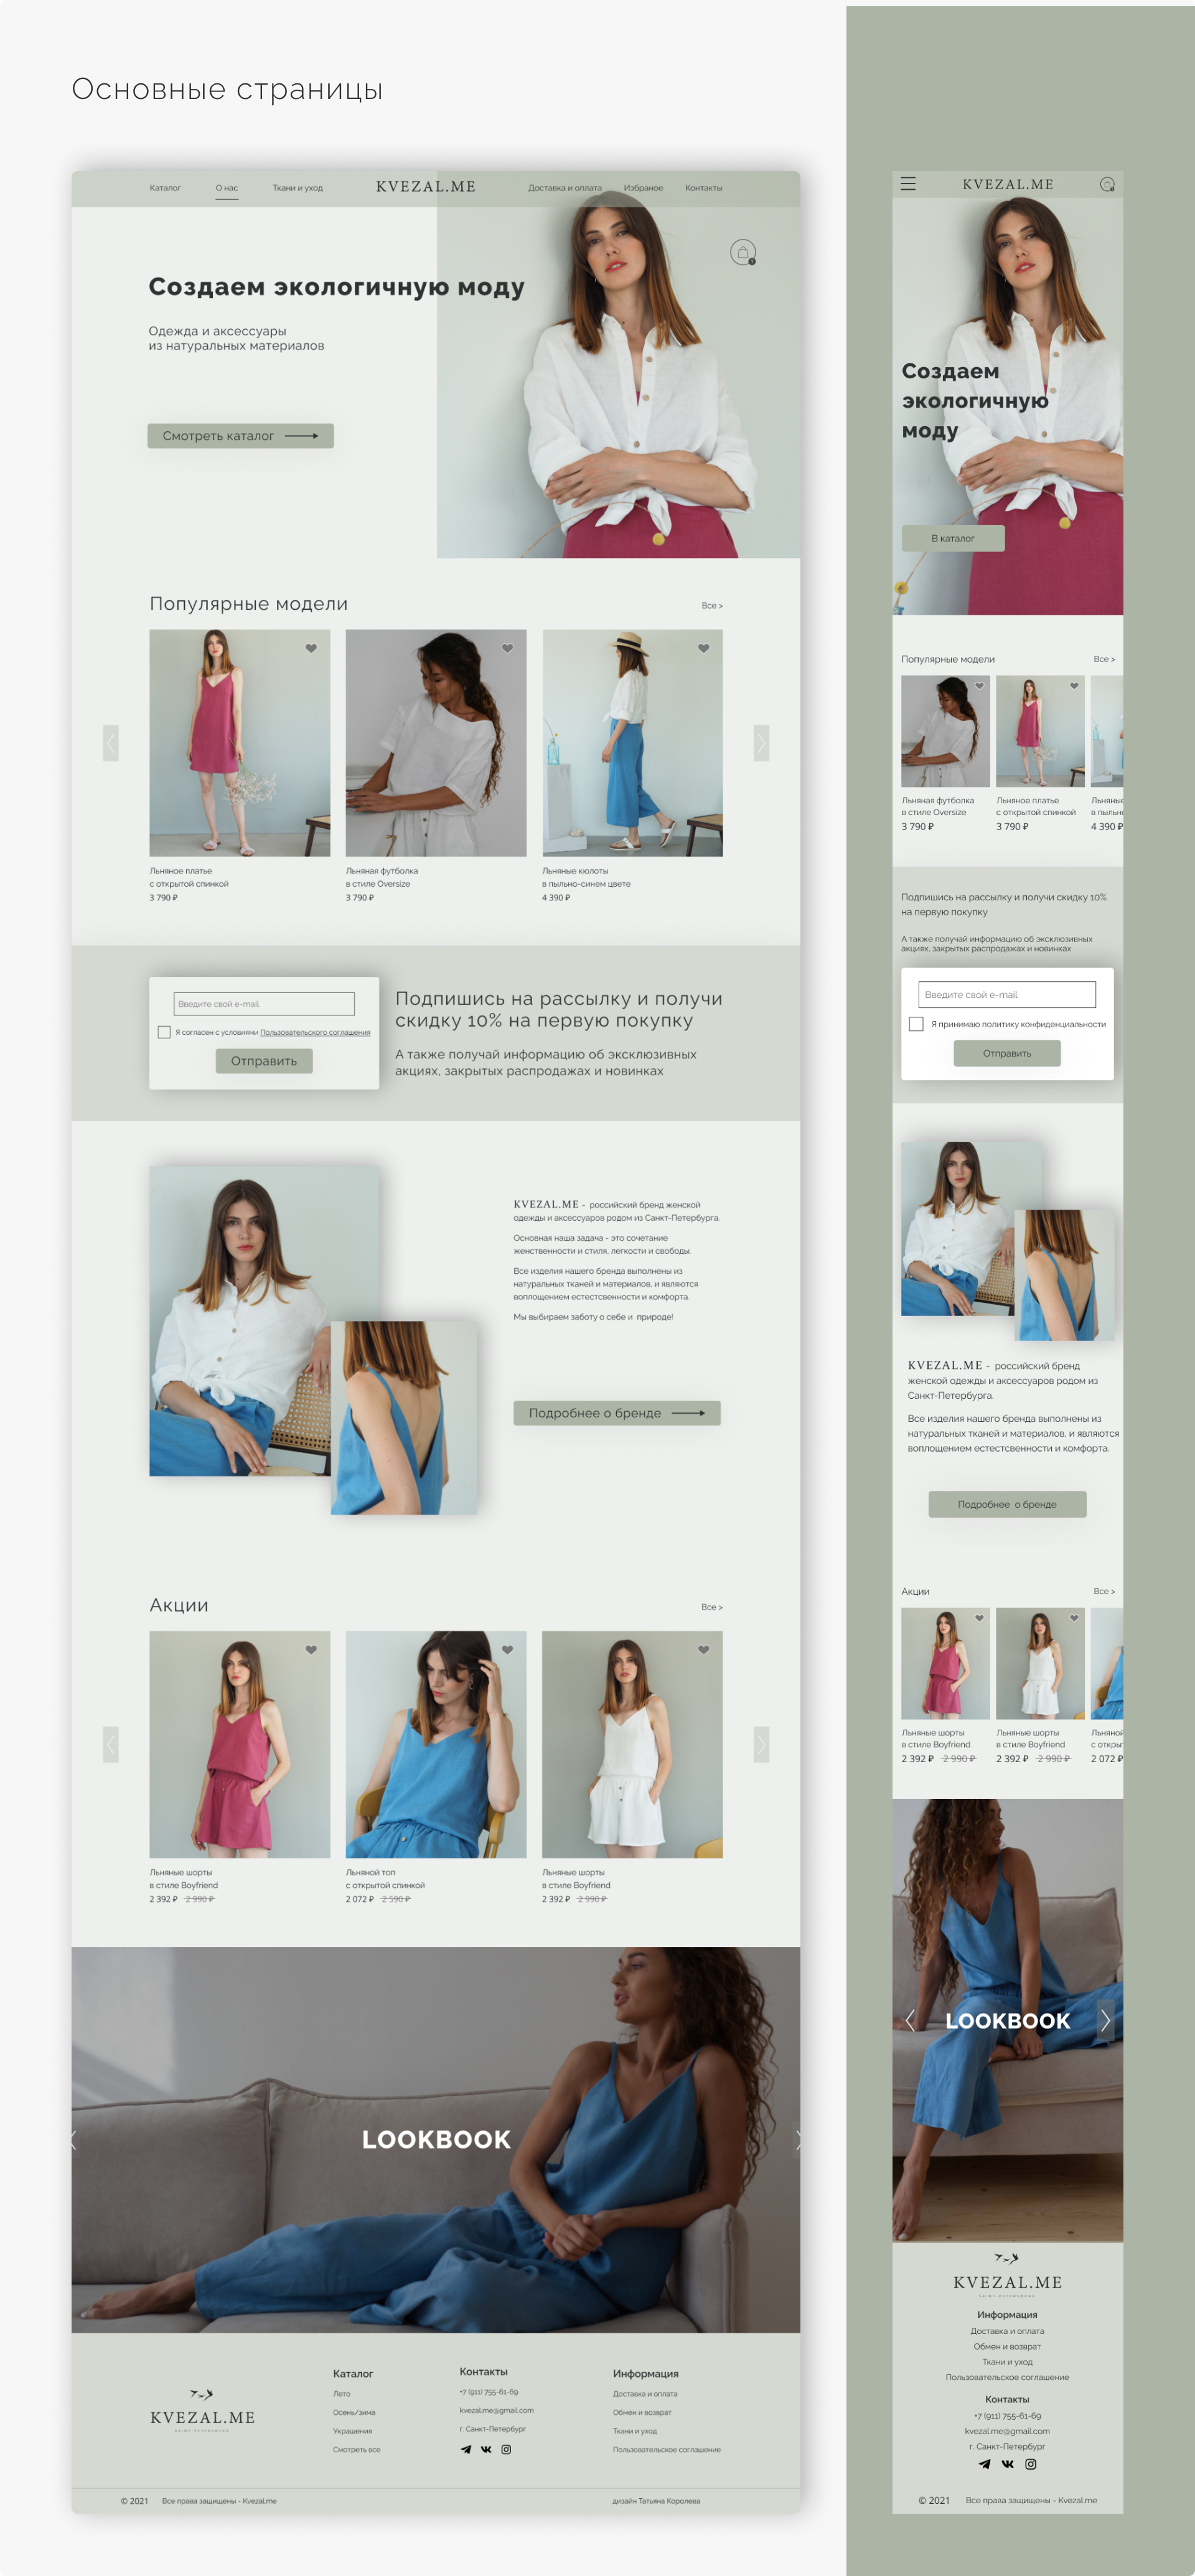The height and width of the screenshot is (2576, 1195).
Task: Open Telegram icon in desktop footer
Action: pyautogui.click(x=466, y=2449)
